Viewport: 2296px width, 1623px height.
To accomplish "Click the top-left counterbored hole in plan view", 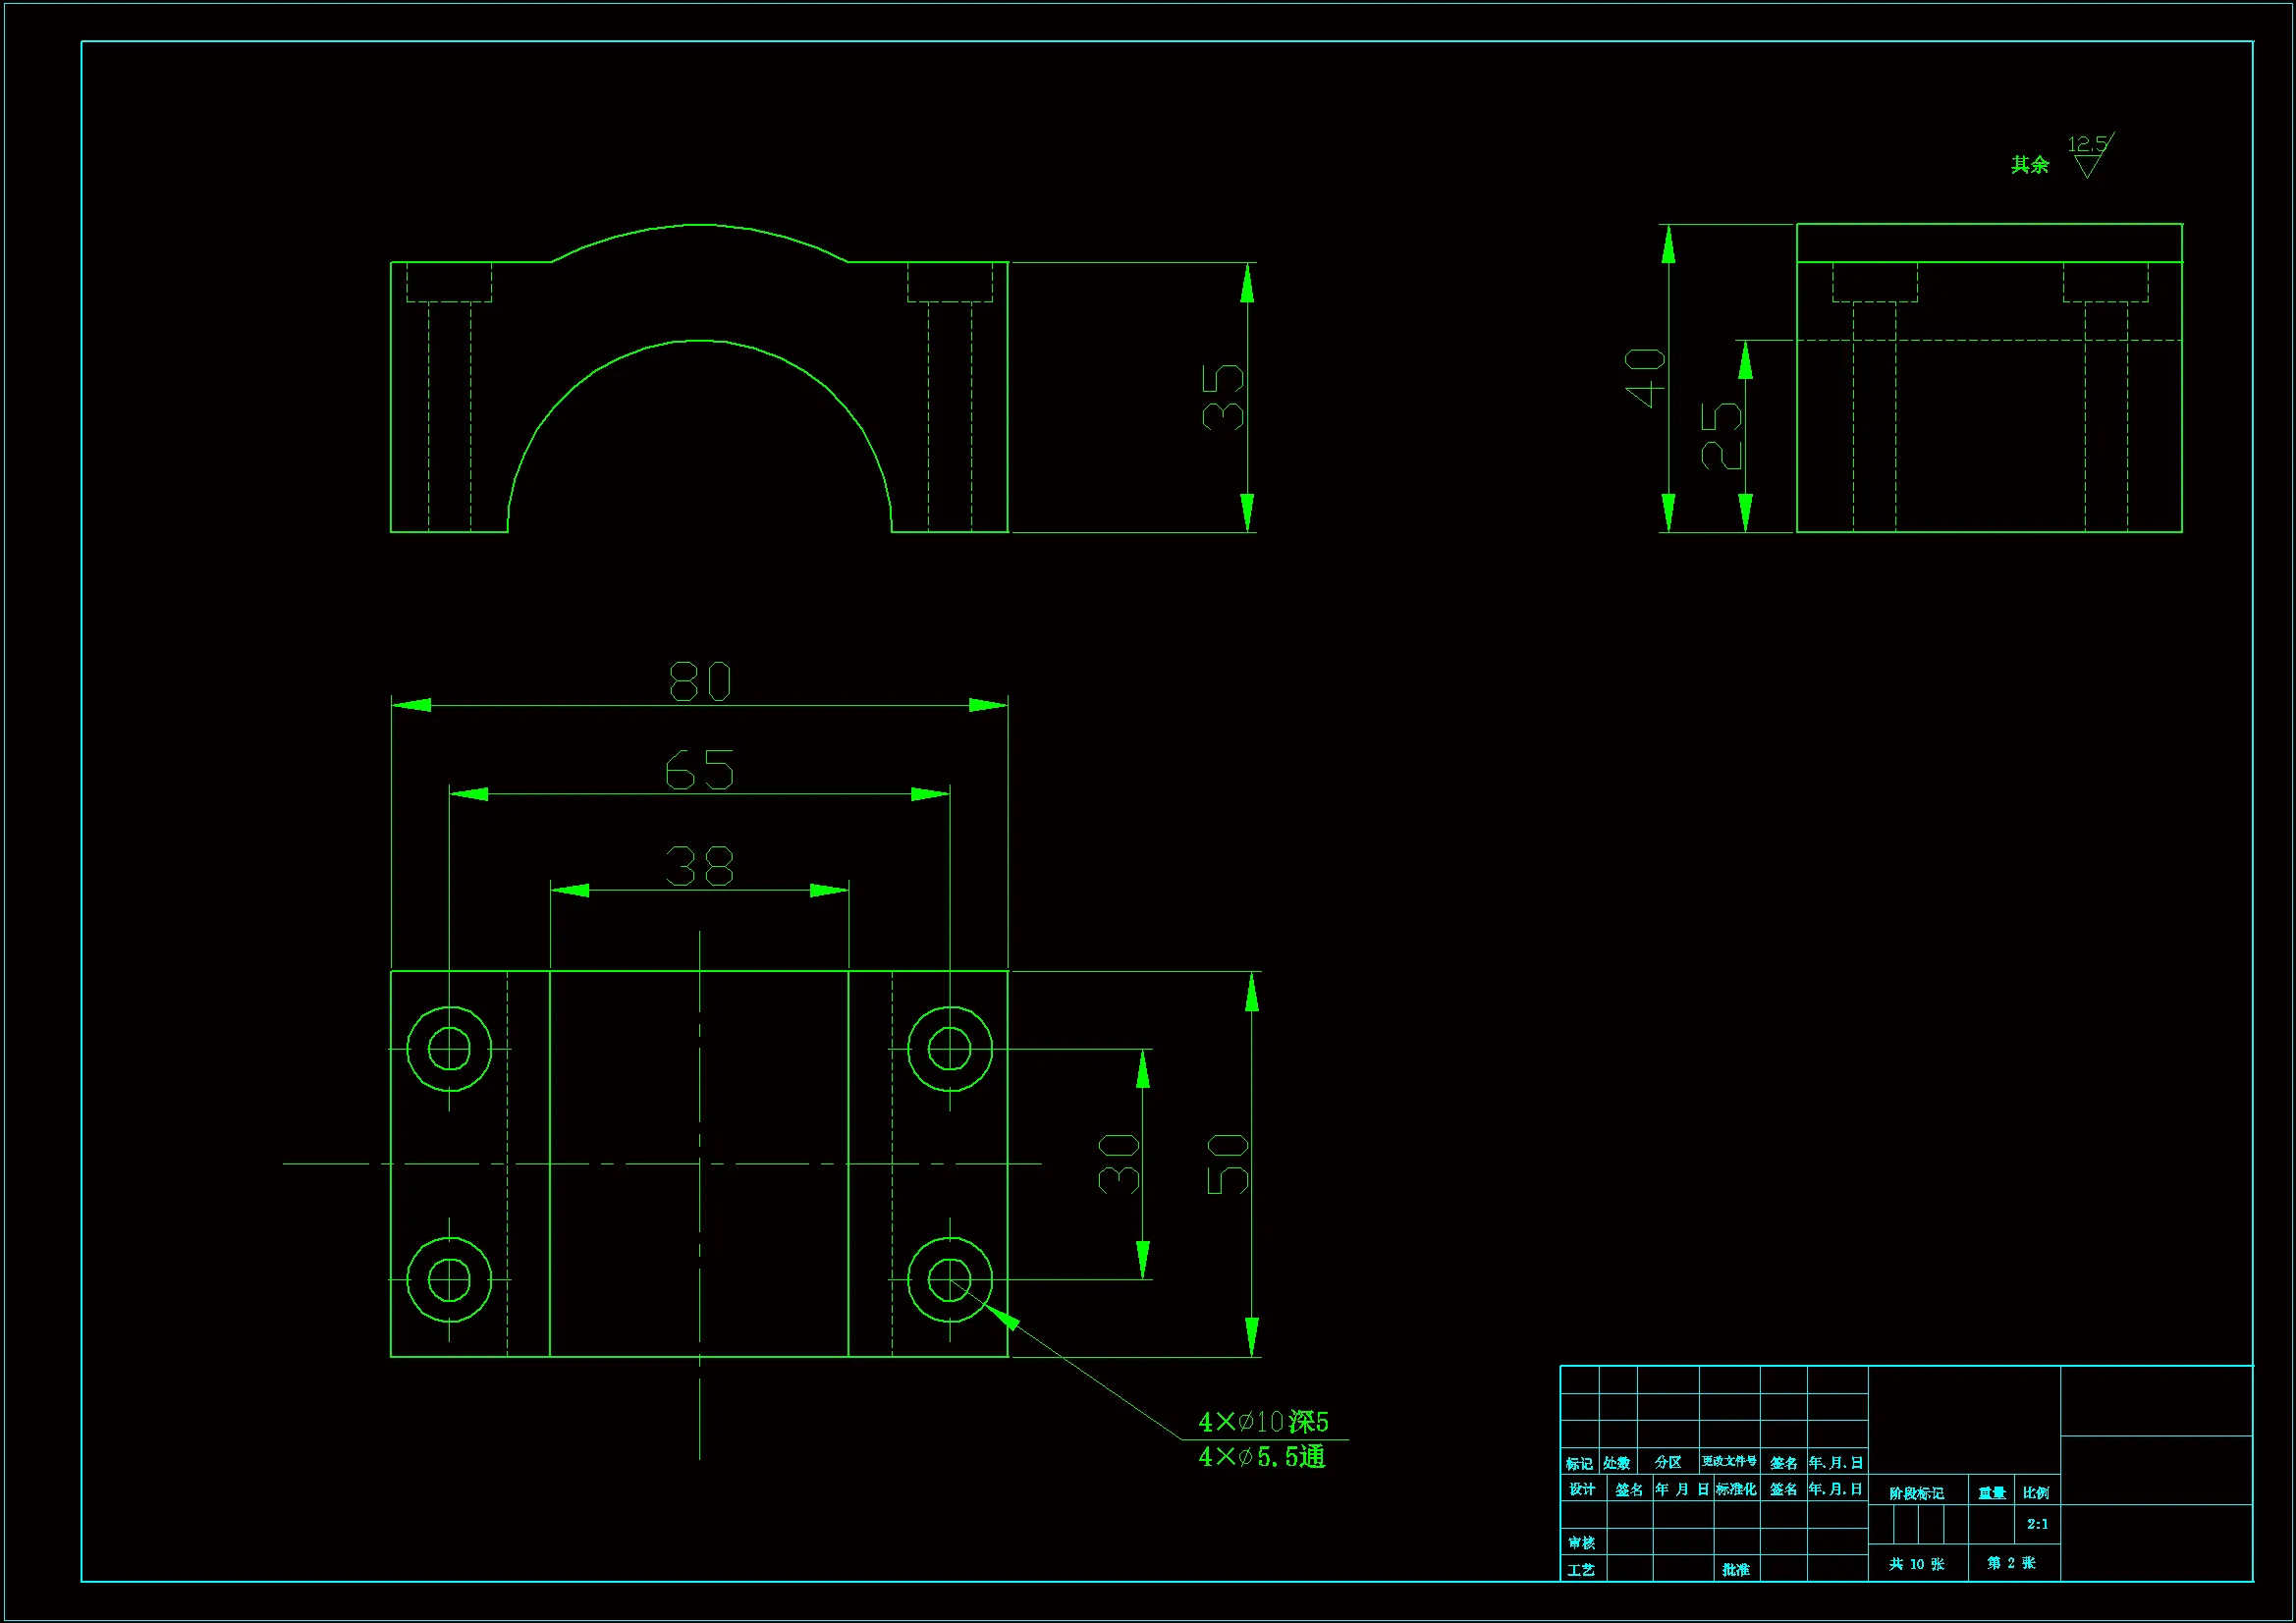I will (x=449, y=1049).
